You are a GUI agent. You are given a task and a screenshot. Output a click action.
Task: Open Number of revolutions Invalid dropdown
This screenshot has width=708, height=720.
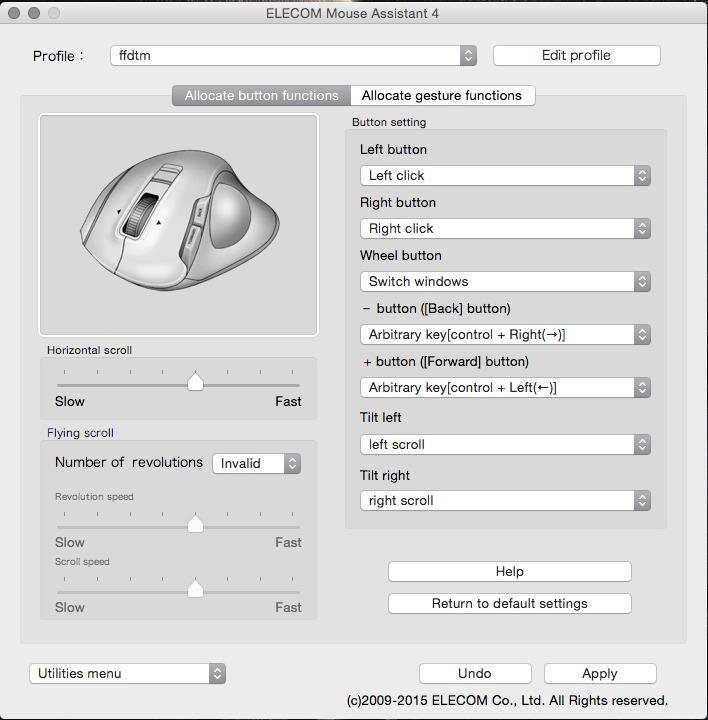tap(257, 463)
